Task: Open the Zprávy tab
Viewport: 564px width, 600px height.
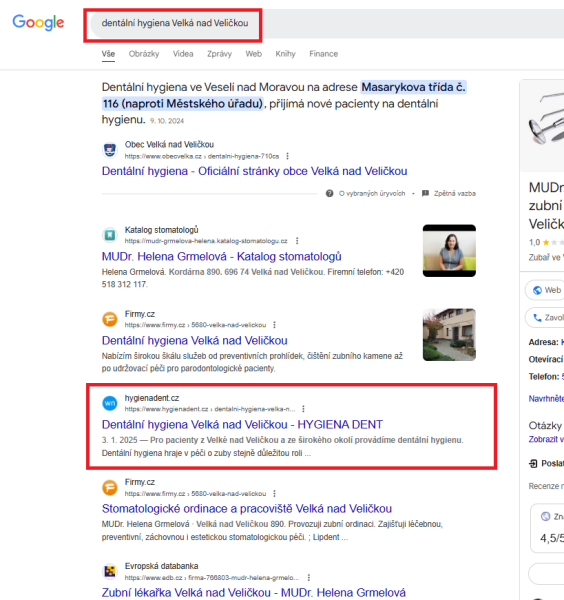Action: click(x=219, y=54)
